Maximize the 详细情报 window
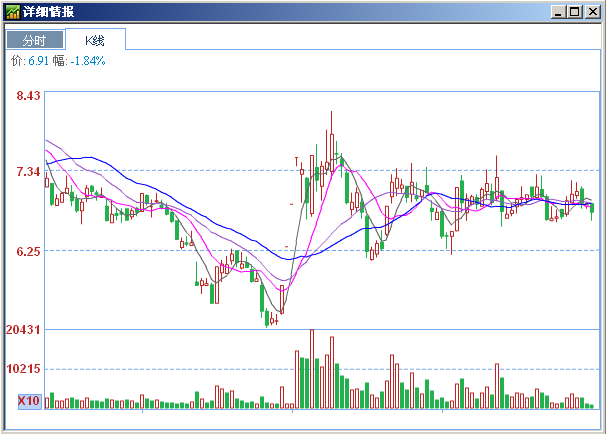Screen dimensions: 606x434 click(575, 12)
